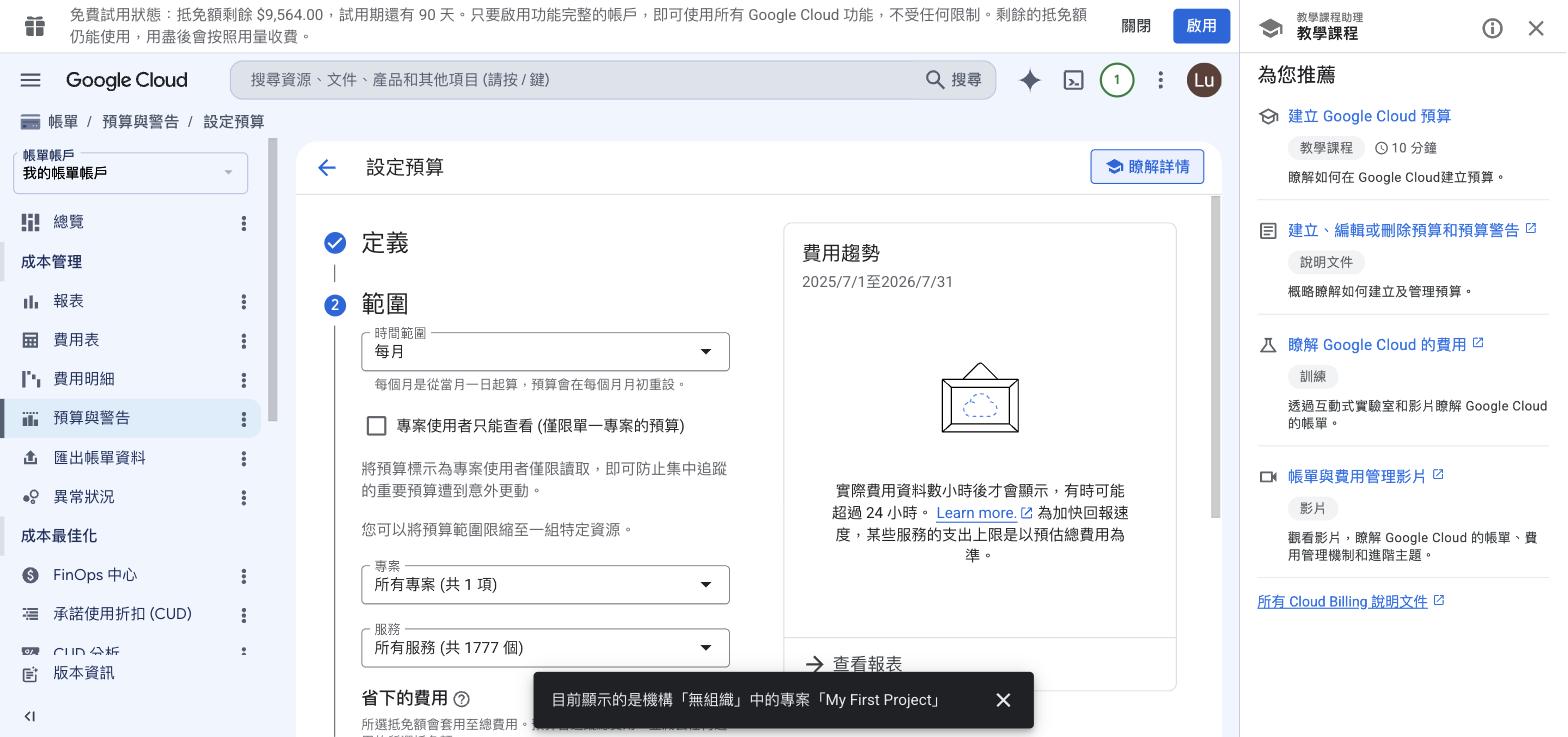
Task: Open the Lu account avatar
Action: (x=1204, y=80)
